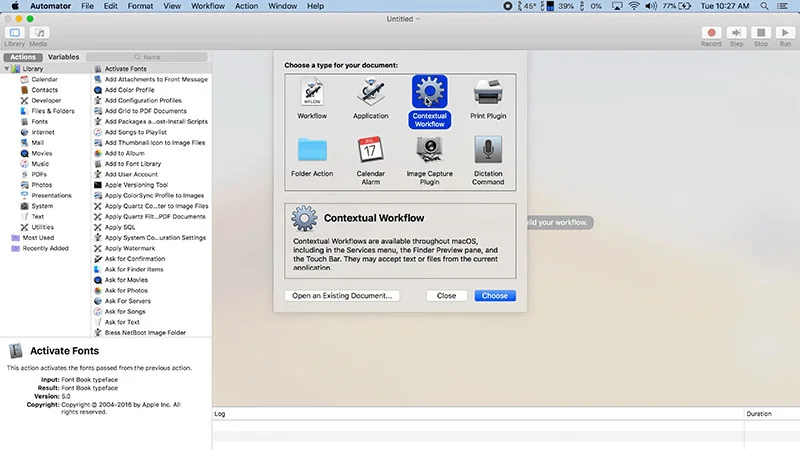Select the Dictation Command microphone icon
This screenshot has height=450, width=800.
coord(488,150)
